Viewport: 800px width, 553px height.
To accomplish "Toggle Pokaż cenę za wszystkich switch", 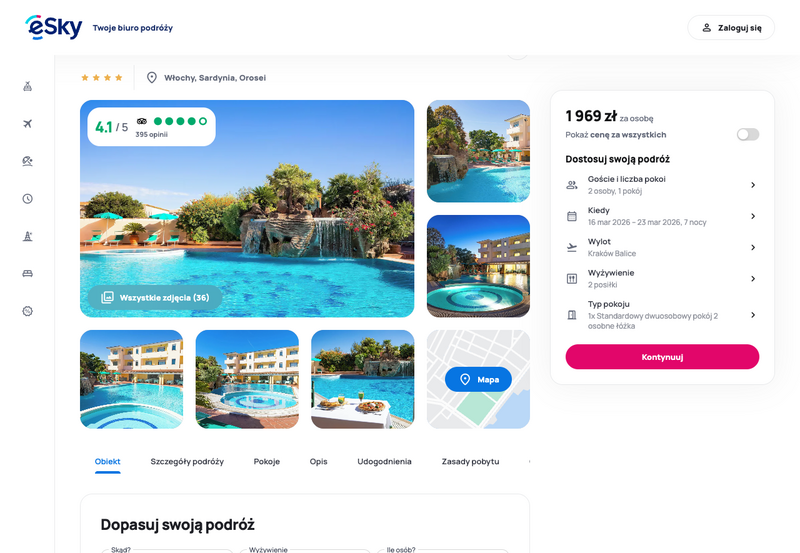I will pos(747,134).
